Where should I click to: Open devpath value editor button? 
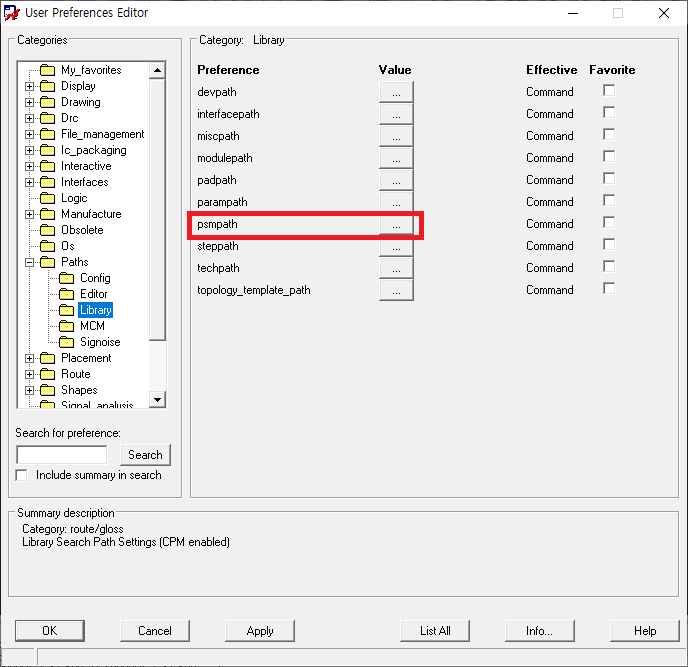(396, 92)
